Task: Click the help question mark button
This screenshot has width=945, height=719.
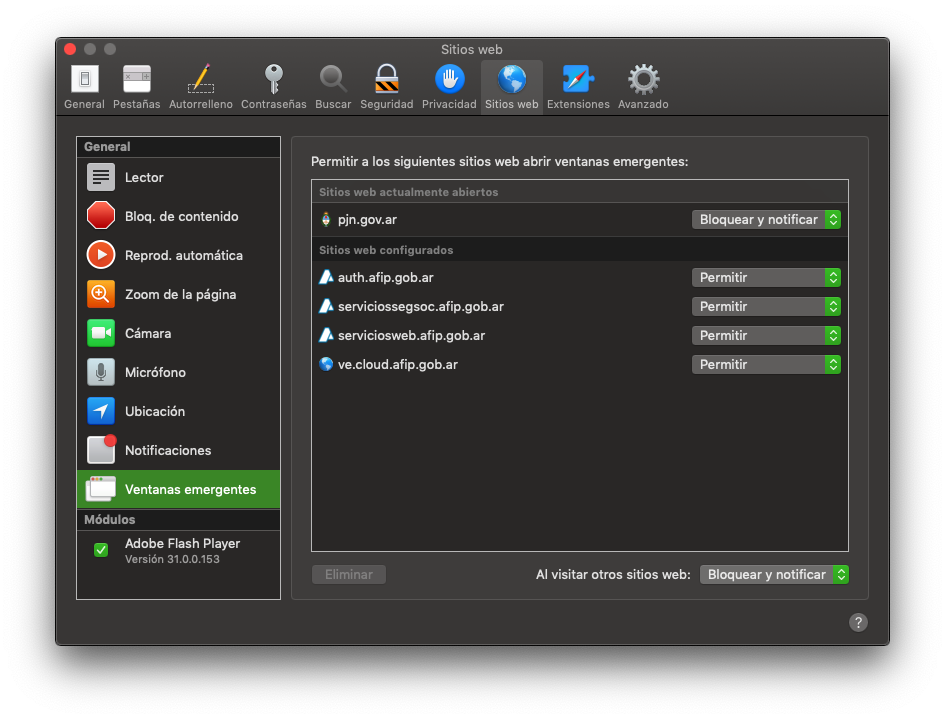Action: tap(858, 622)
